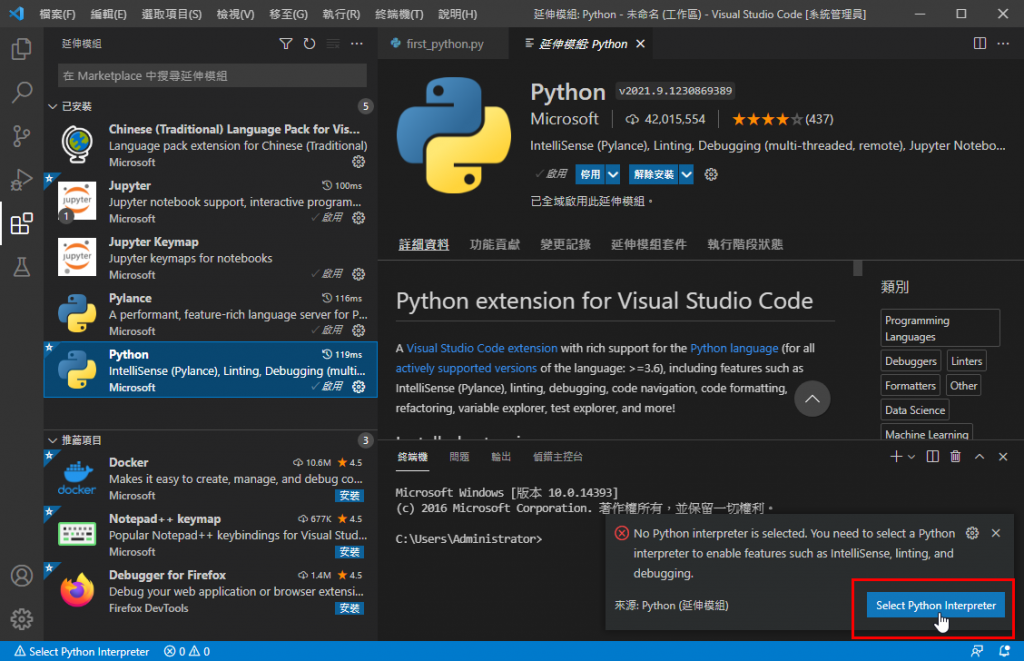Open Data Science category tag
This screenshot has height=661, width=1024.
click(914, 410)
